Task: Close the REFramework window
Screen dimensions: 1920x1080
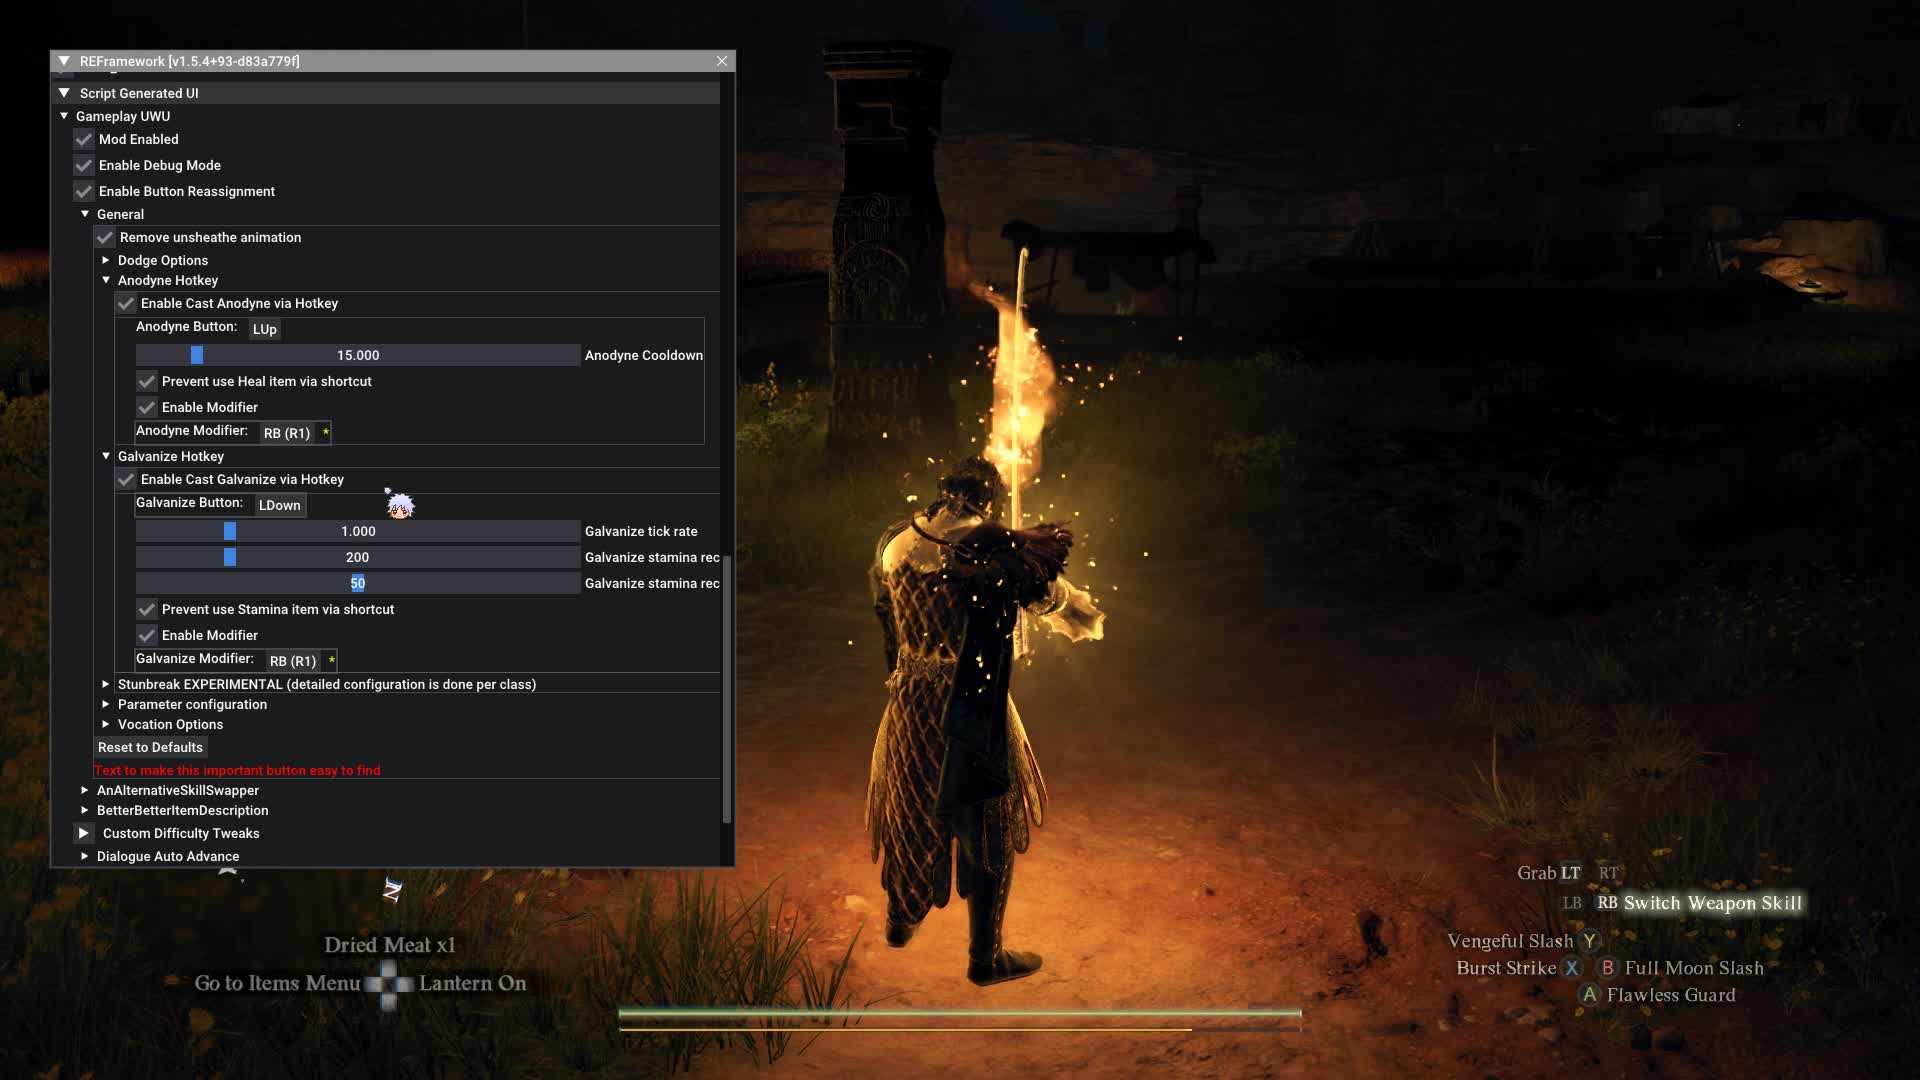Action: (722, 61)
